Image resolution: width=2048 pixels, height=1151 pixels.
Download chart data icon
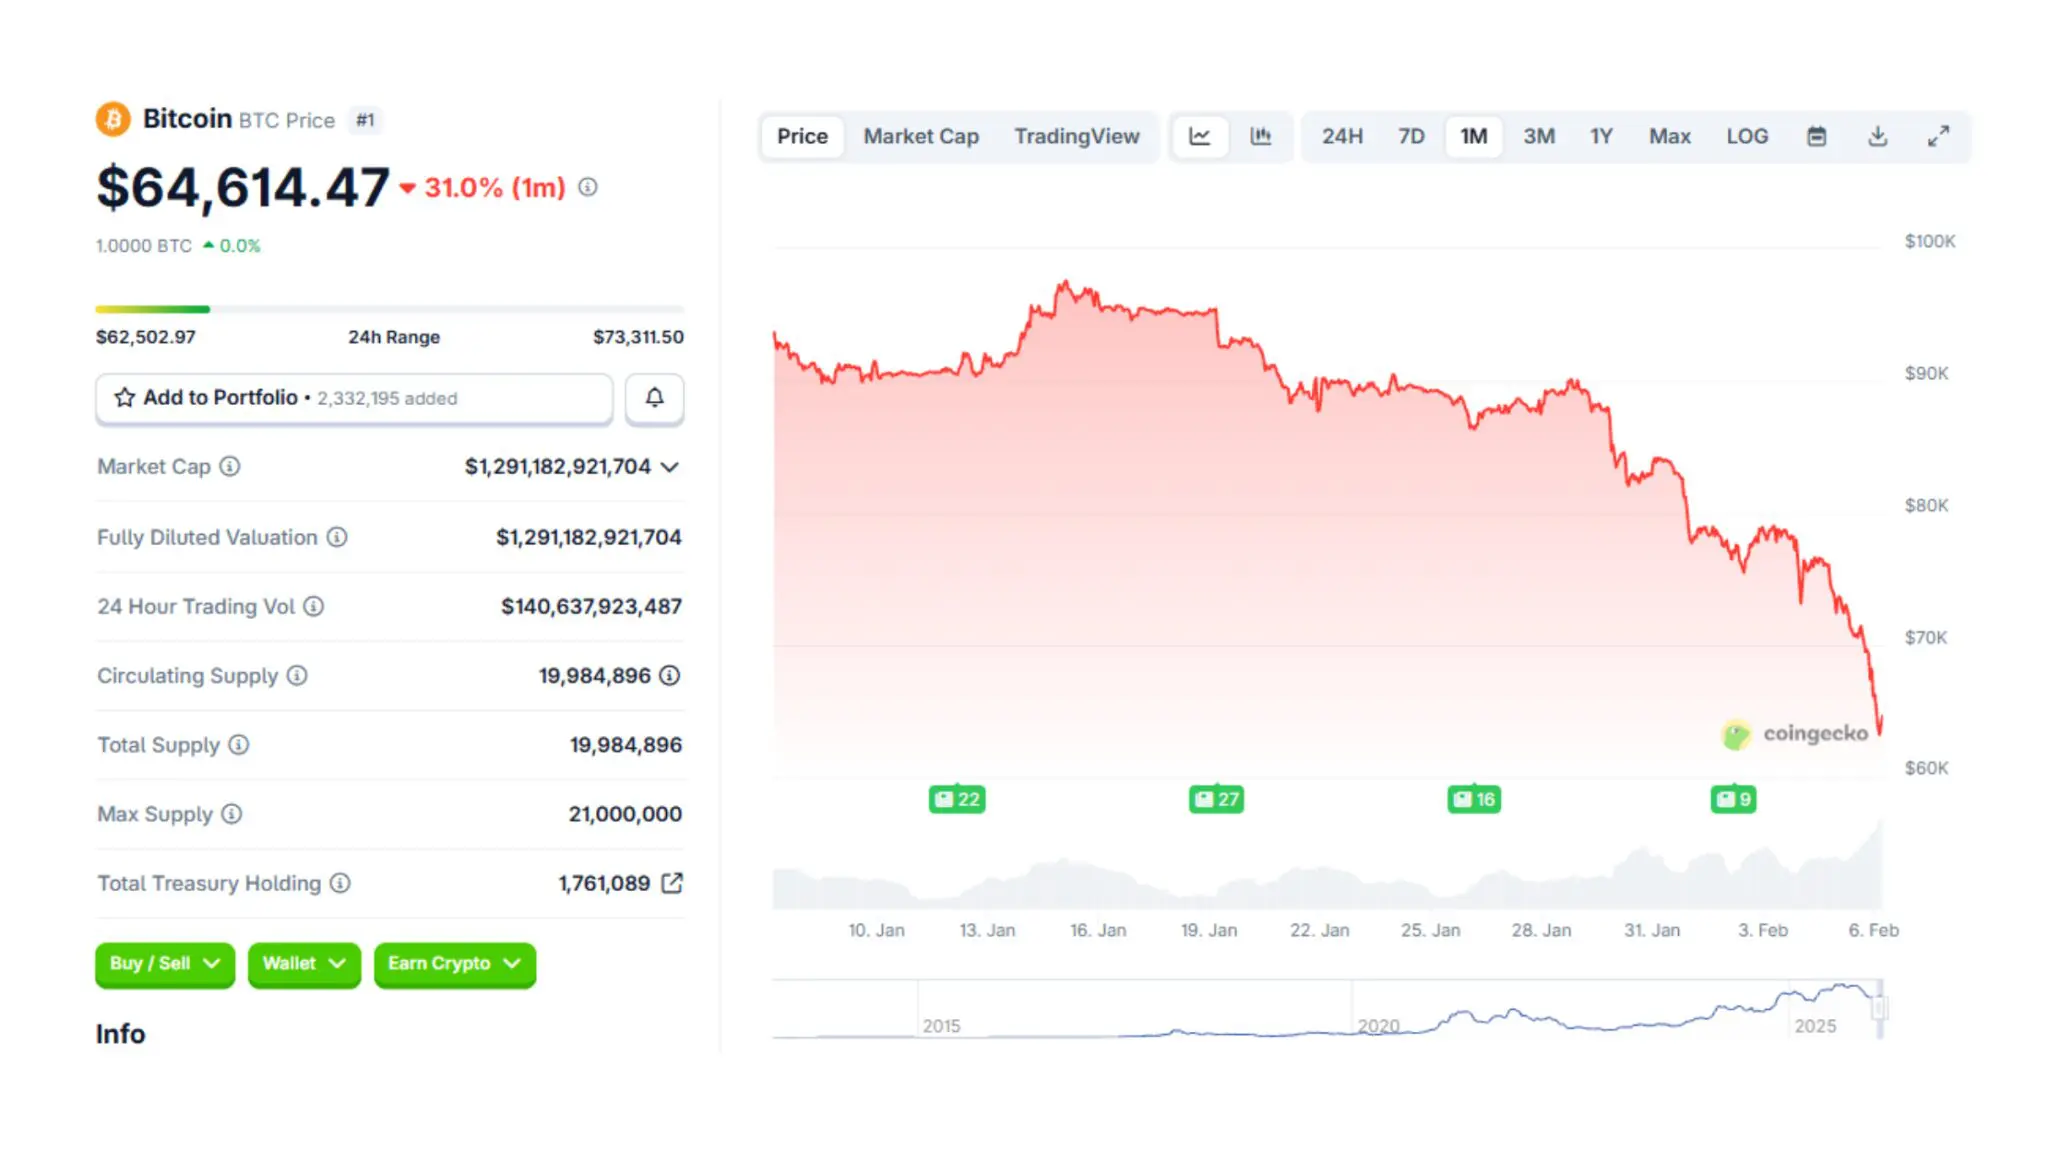pyautogui.click(x=1877, y=137)
